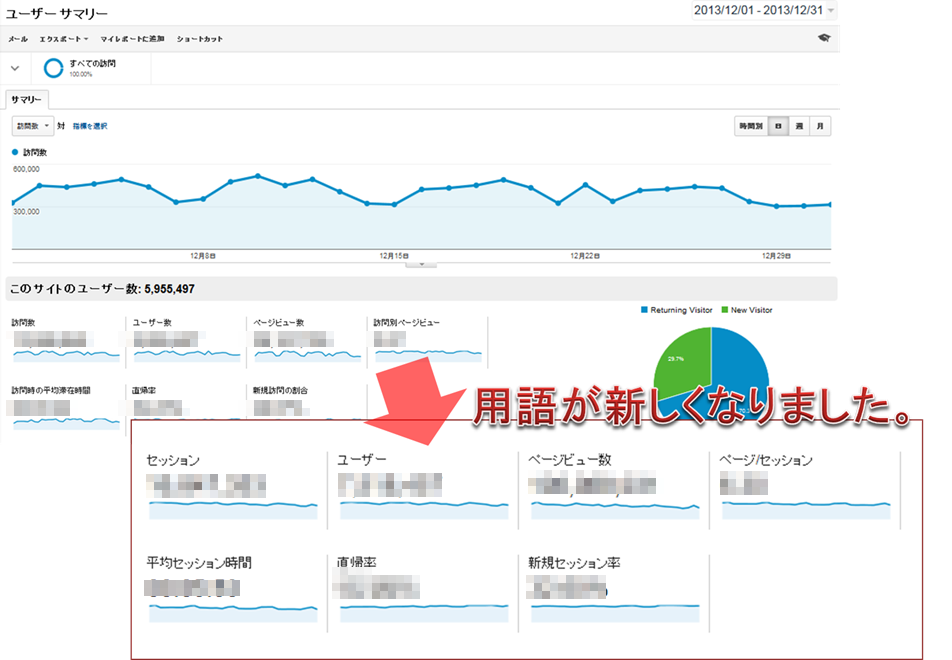The image size is (952, 660).
Task: Open the 訪問数 metric dropdown
Action: click(x=32, y=126)
